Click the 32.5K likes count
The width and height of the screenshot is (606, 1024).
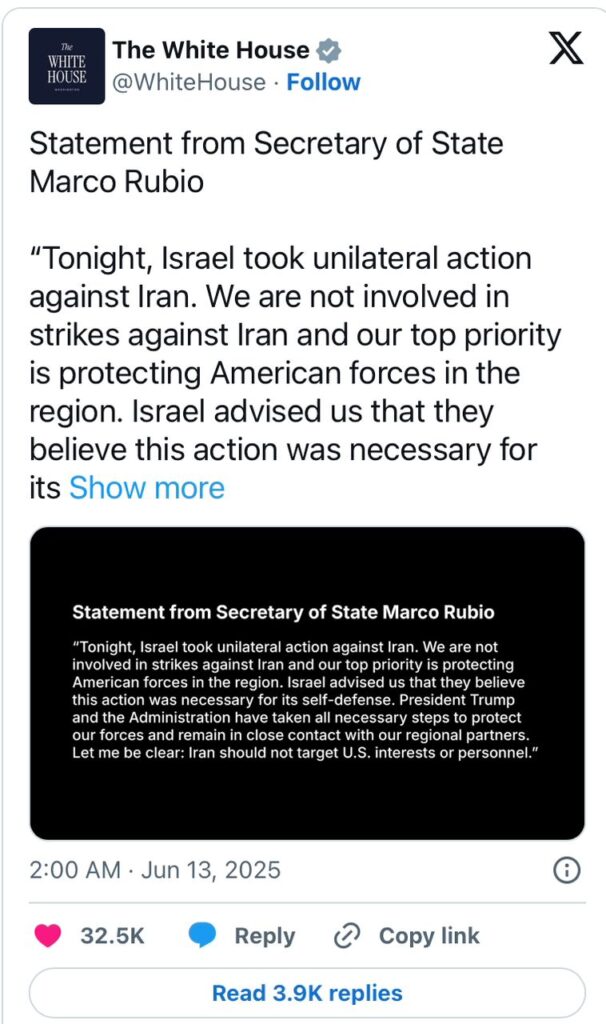click(112, 935)
